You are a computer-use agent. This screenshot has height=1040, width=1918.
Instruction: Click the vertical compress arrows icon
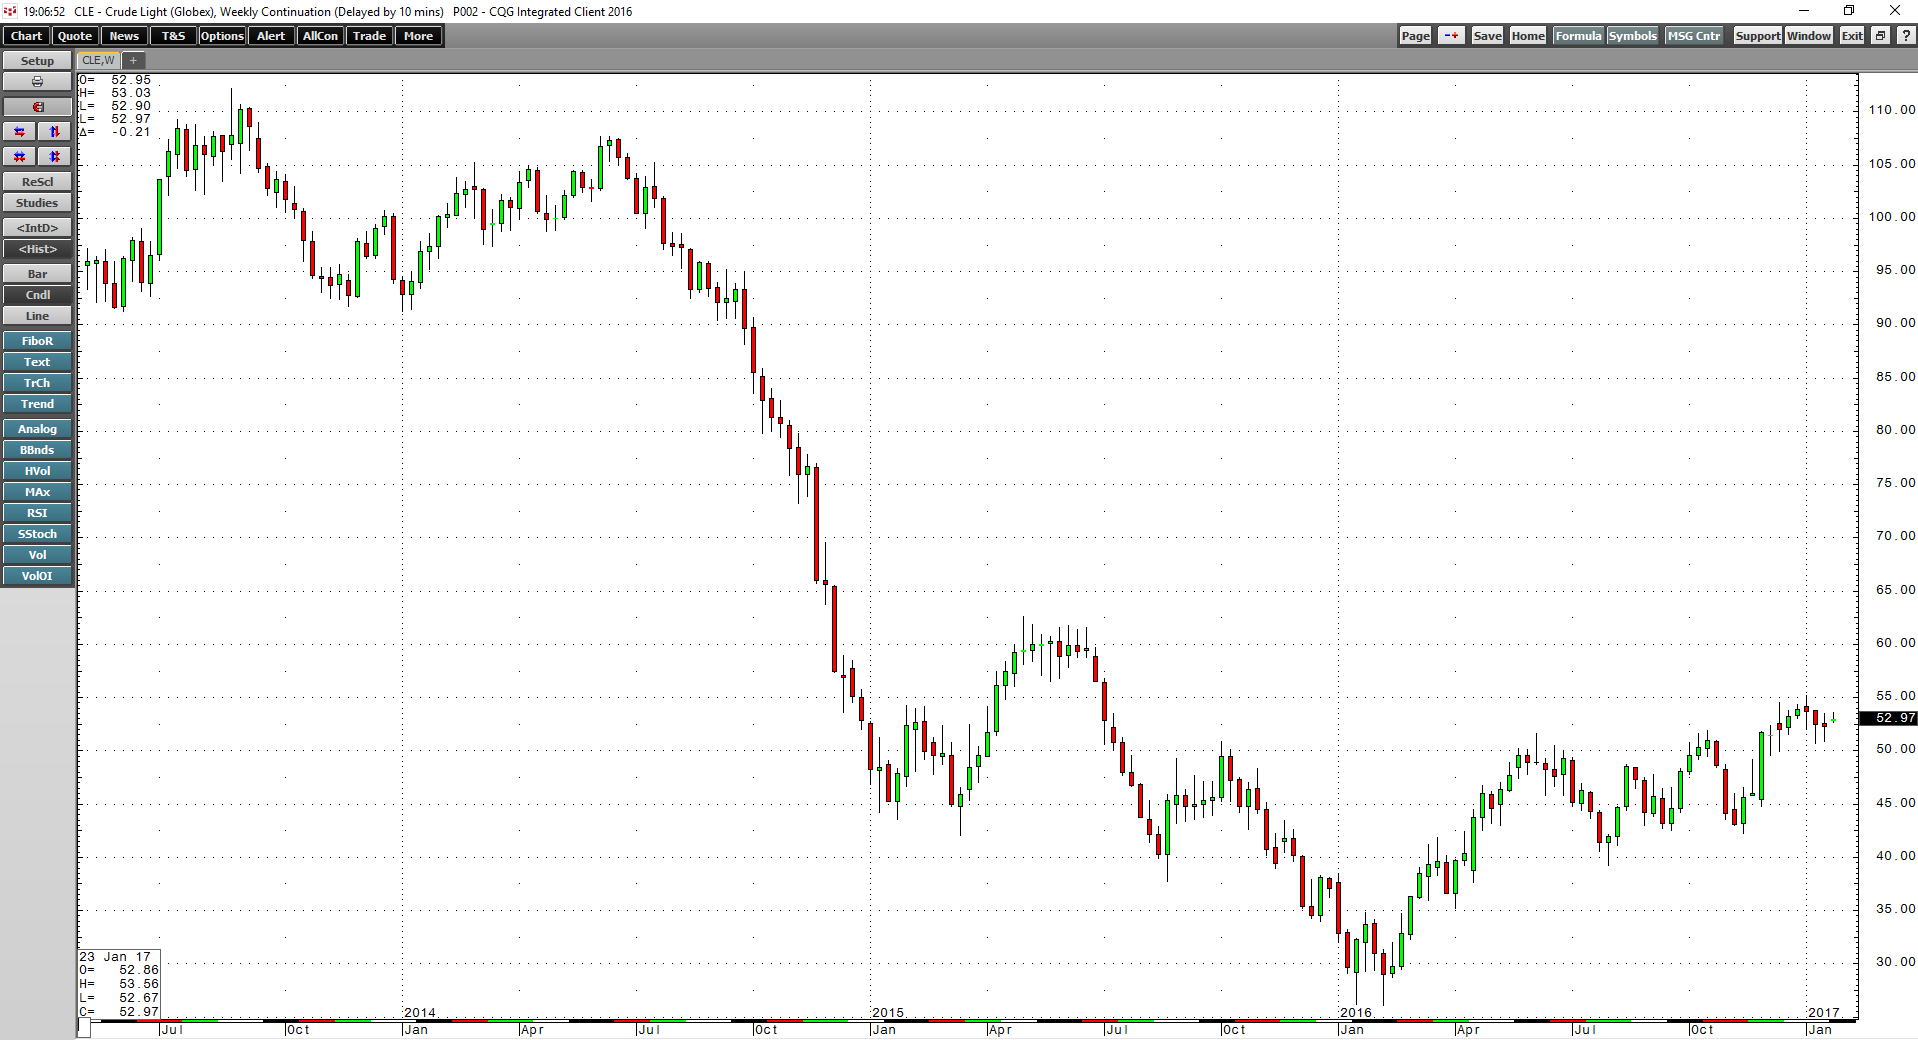pos(55,157)
